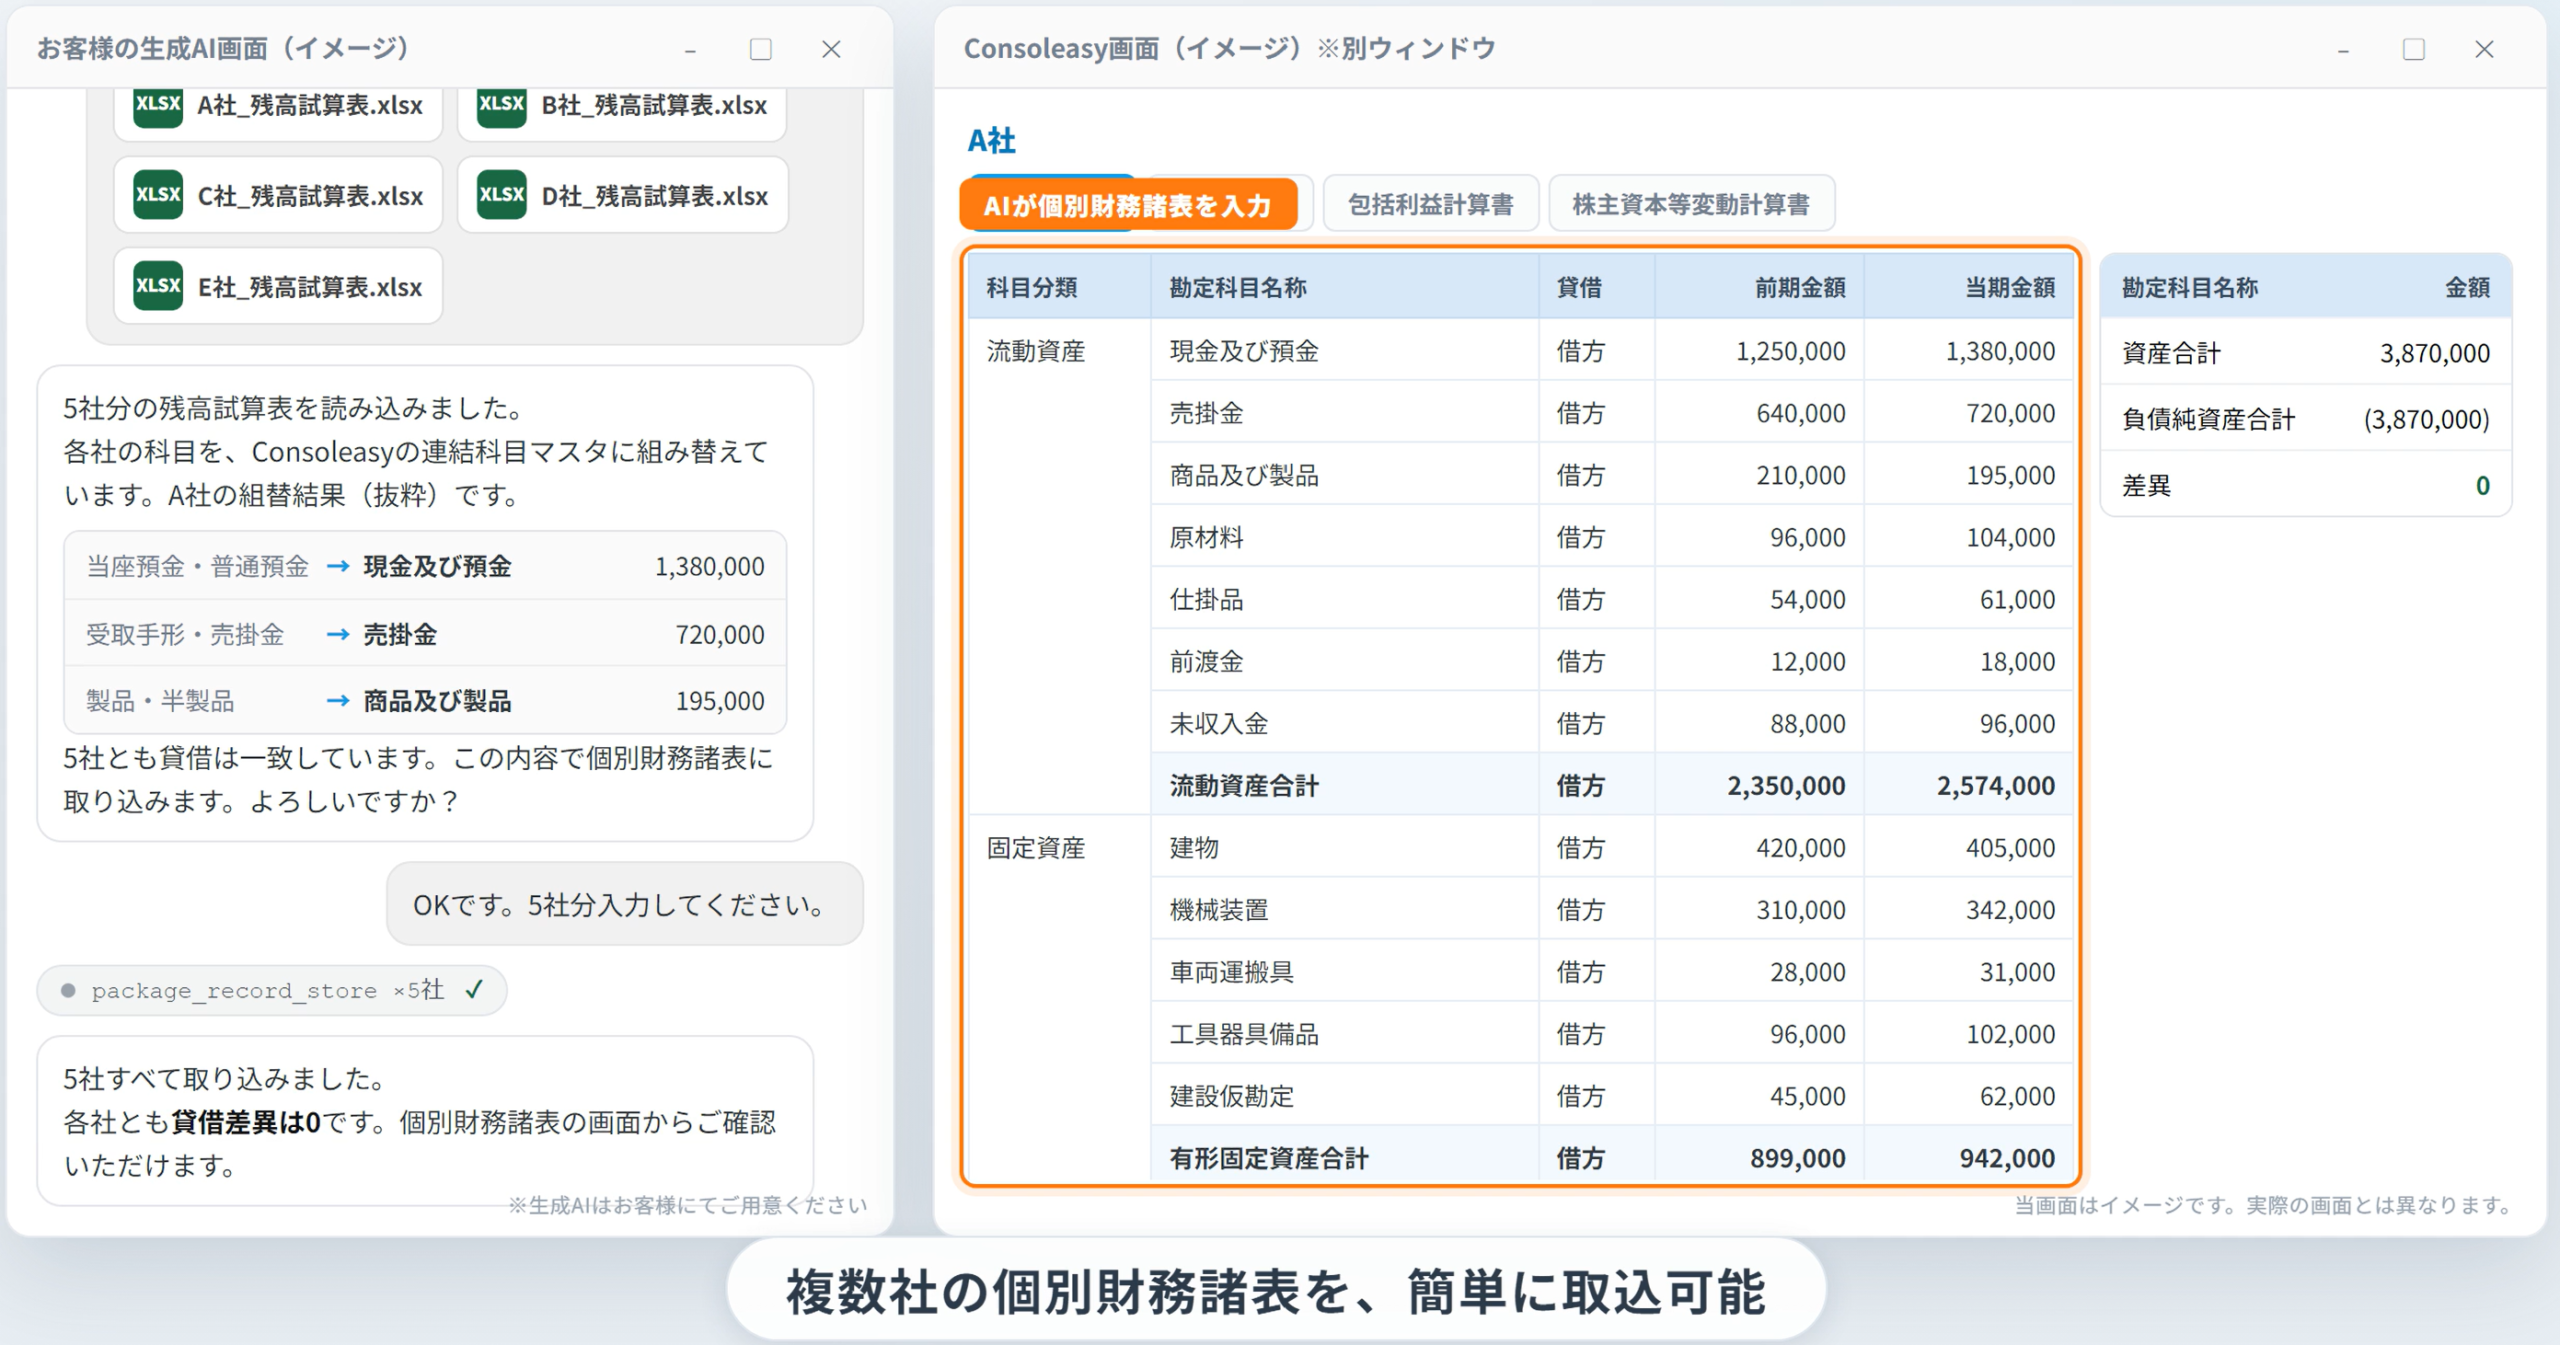The image size is (2560, 1345).
Task: Click the 負債純資産合計 summary row
Action: [x=2306, y=419]
